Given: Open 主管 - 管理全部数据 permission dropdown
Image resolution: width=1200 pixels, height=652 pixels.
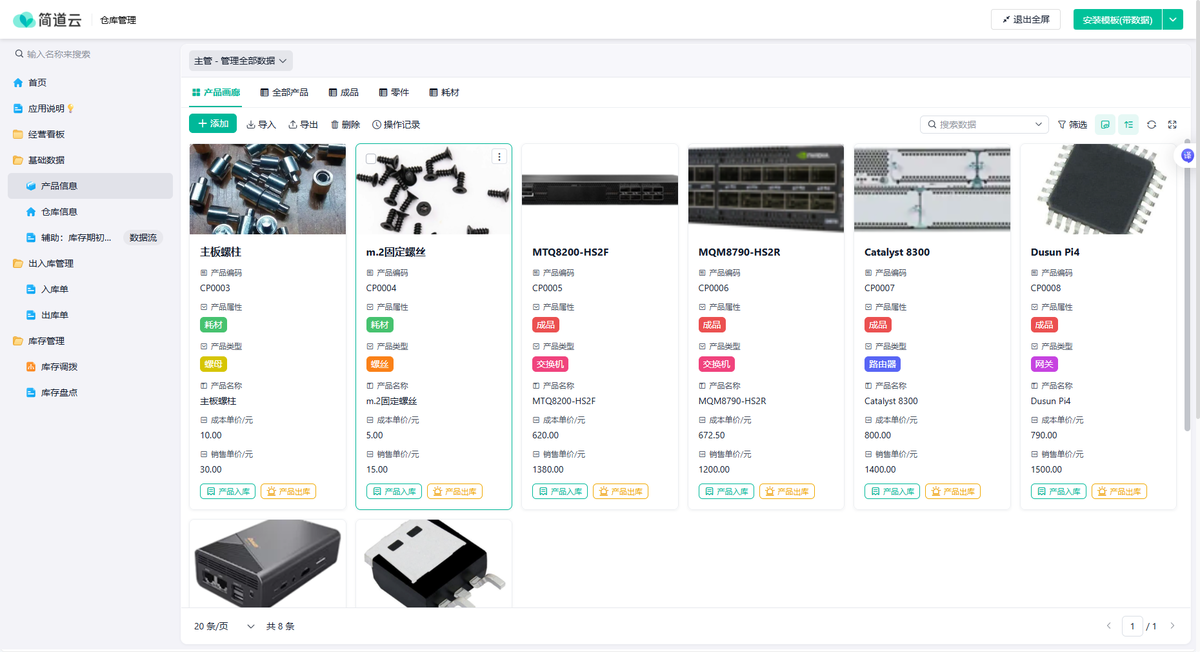Looking at the screenshot, I should coord(241,61).
